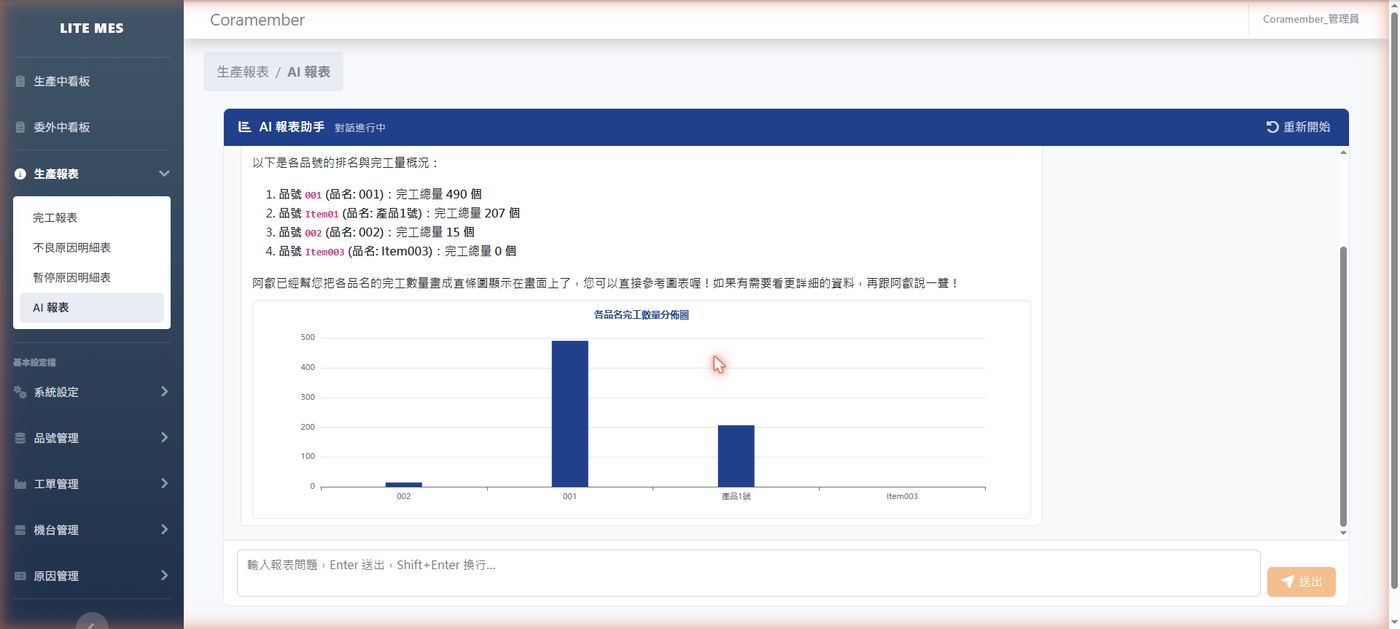Click the text 完工總量 15 個

[x=435, y=232]
